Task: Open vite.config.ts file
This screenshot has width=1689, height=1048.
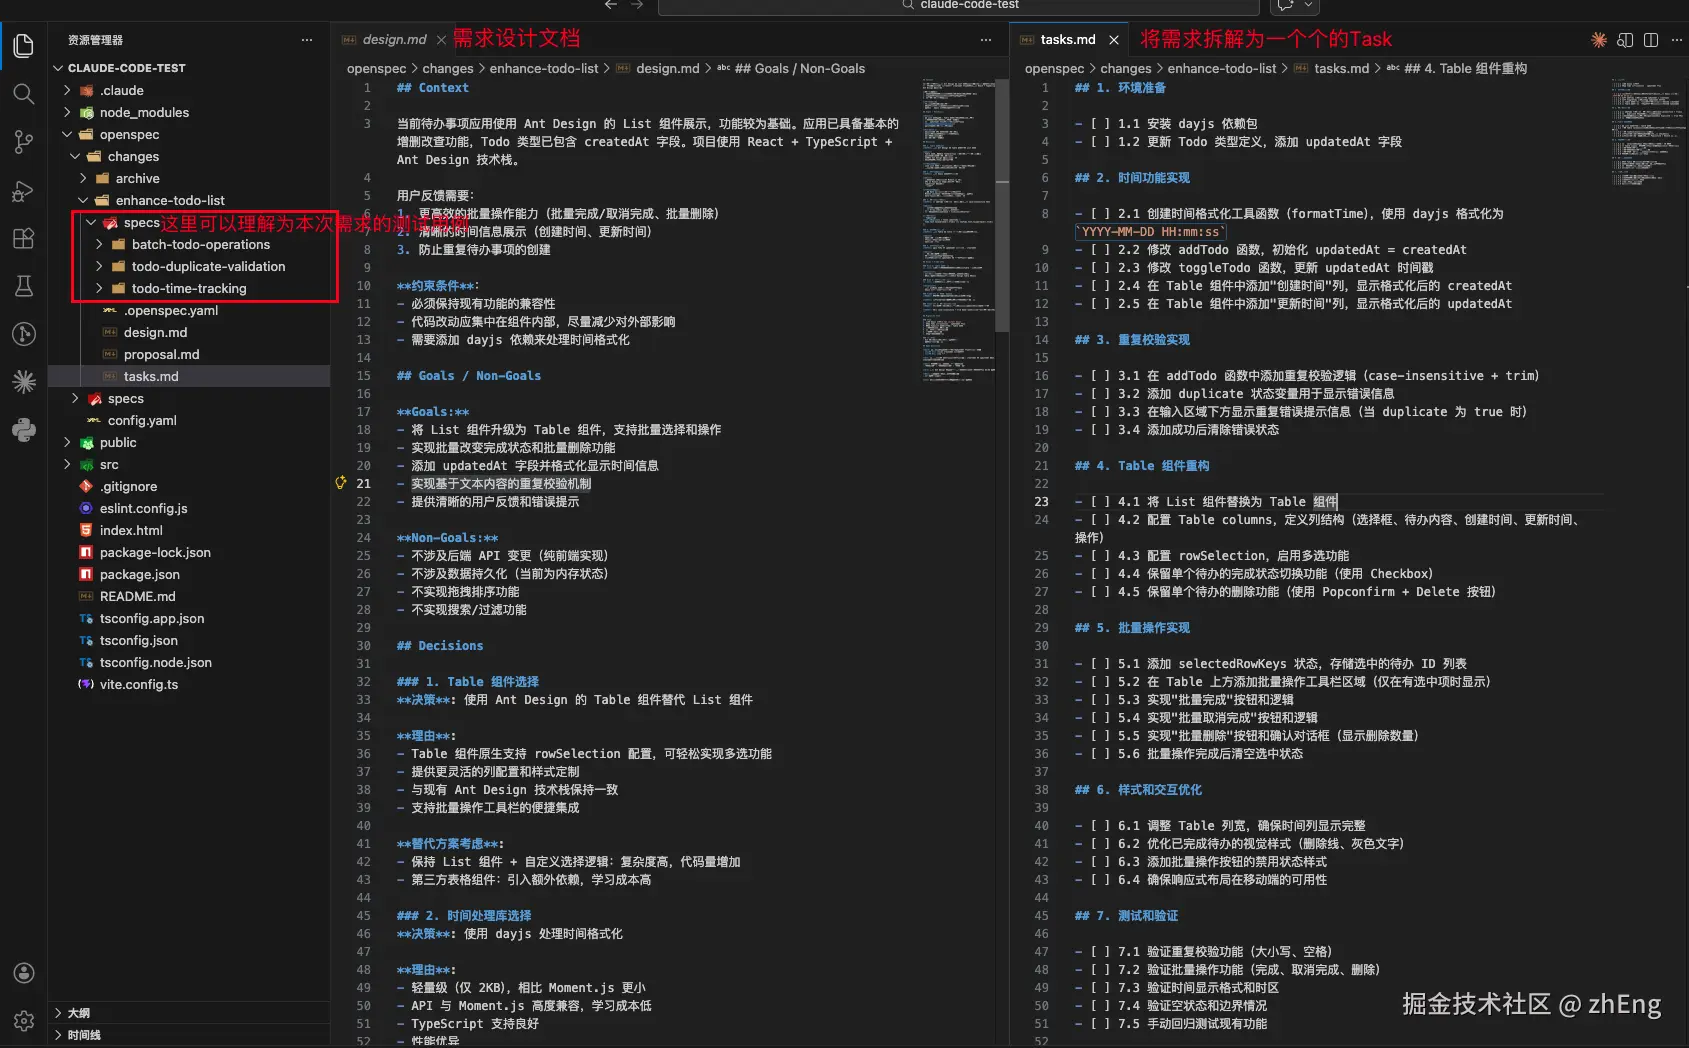Action: 139,684
